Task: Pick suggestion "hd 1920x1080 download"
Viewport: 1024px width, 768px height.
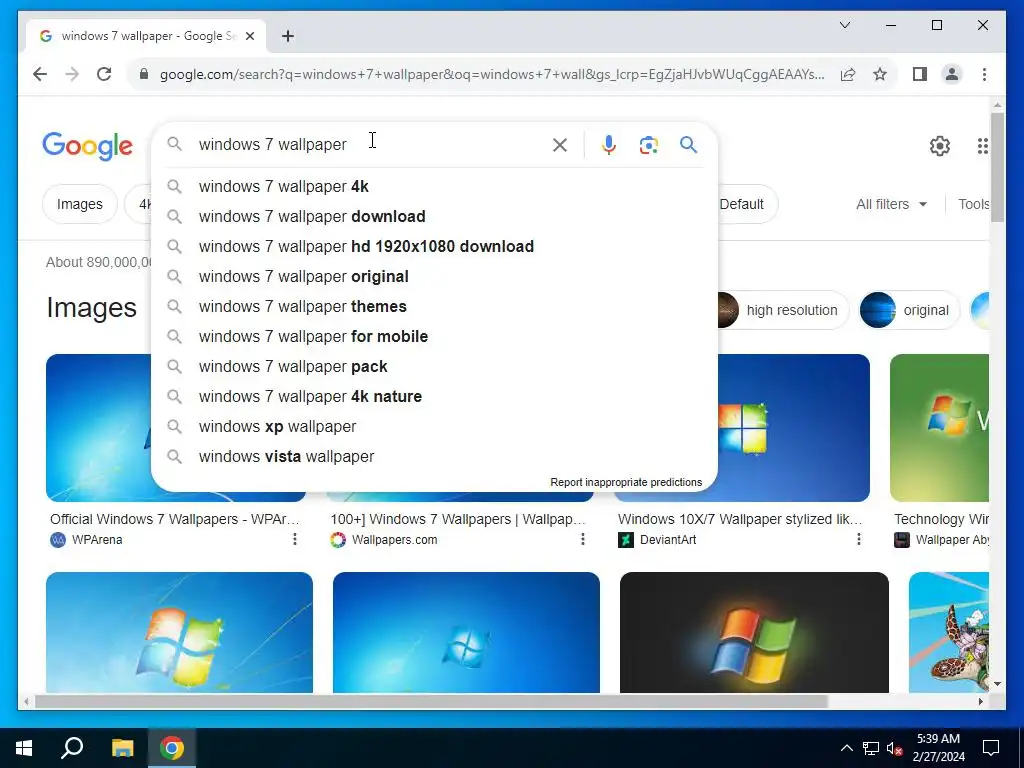Action: pos(434,247)
